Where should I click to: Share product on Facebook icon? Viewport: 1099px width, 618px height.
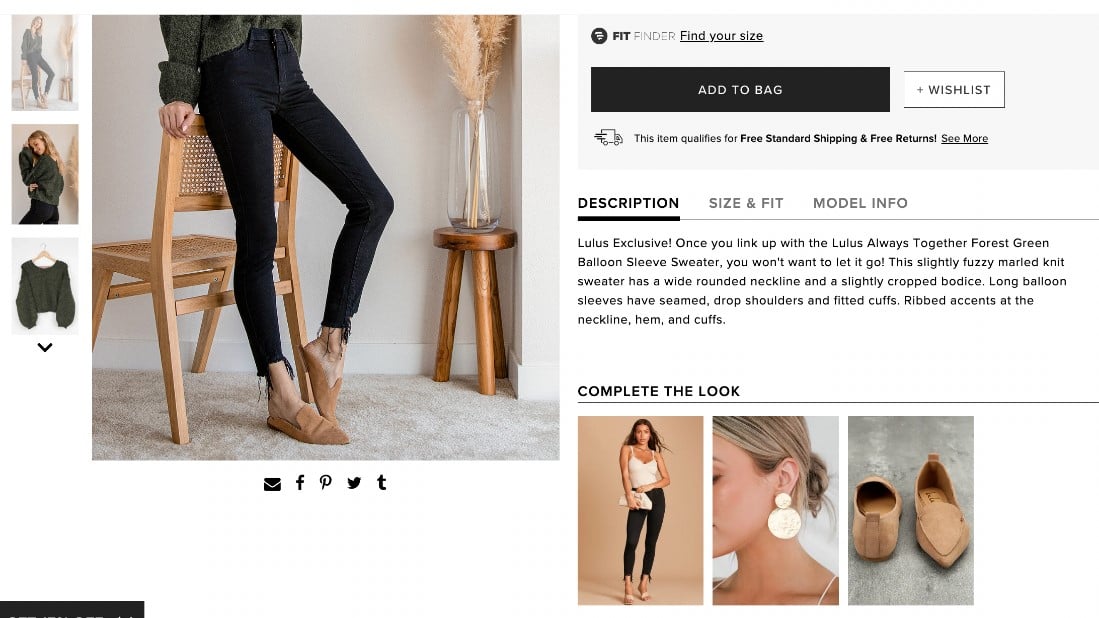coord(300,482)
